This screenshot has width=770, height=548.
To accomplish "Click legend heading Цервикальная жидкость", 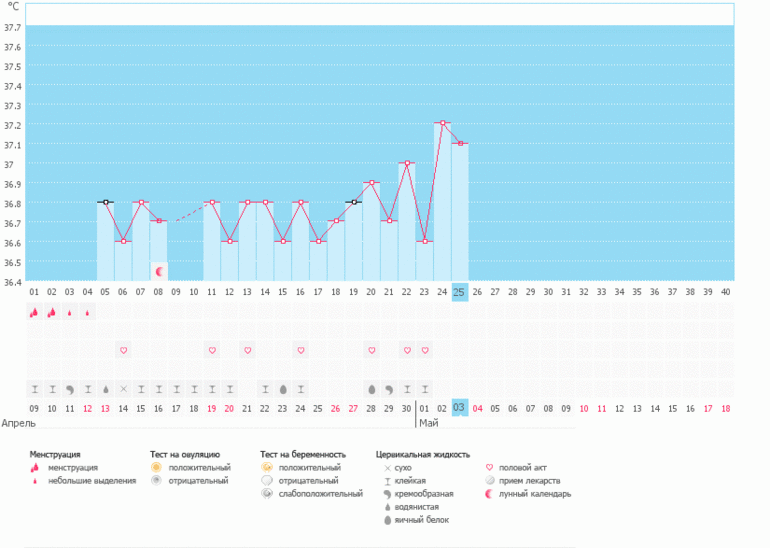I will (423, 455).
